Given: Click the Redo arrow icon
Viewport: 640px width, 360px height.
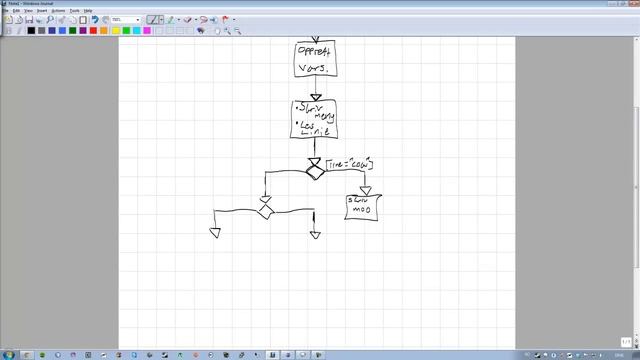Looking at the screenshot, I should click(x=105, y=20).
